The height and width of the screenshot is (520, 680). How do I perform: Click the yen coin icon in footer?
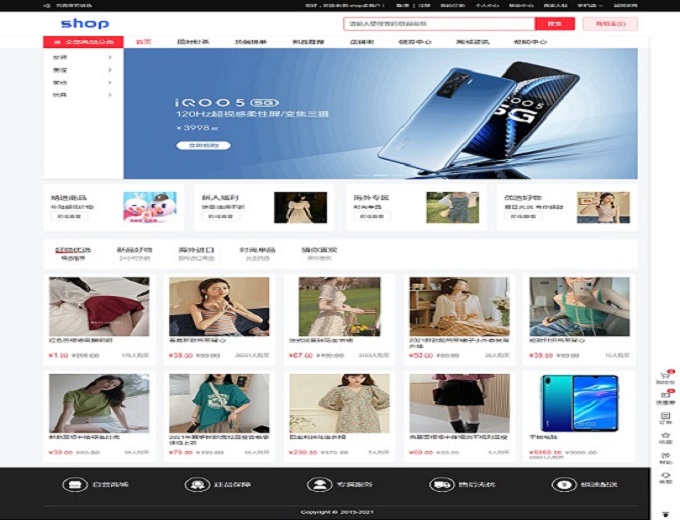[563, 485]
